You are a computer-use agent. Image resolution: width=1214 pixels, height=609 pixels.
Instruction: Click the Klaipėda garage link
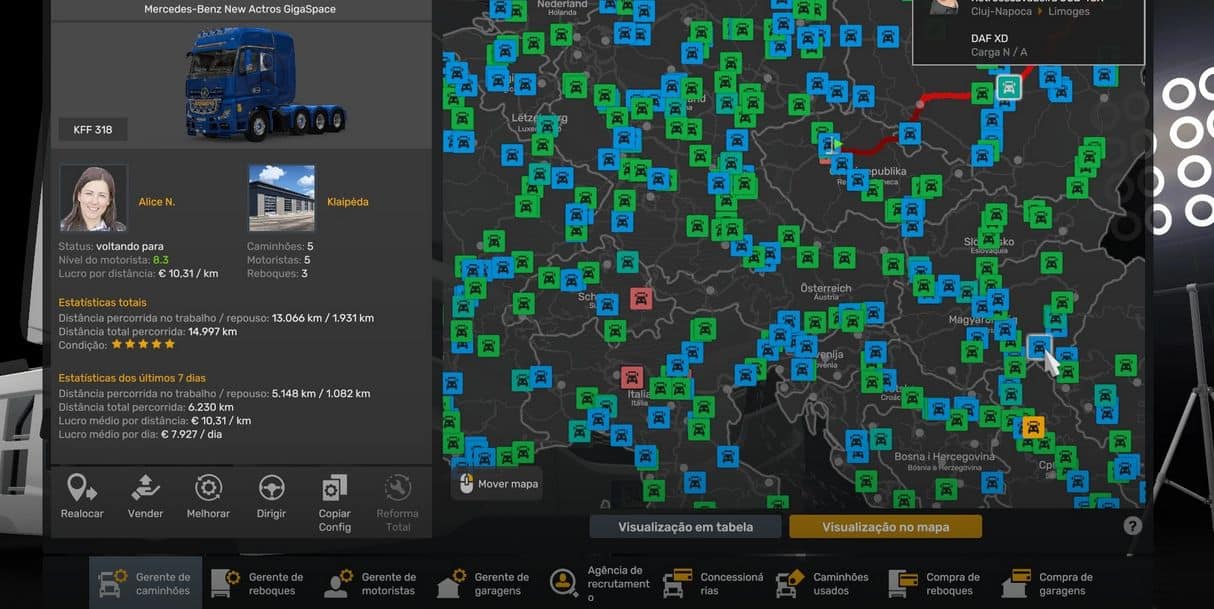tap(347, 202)
